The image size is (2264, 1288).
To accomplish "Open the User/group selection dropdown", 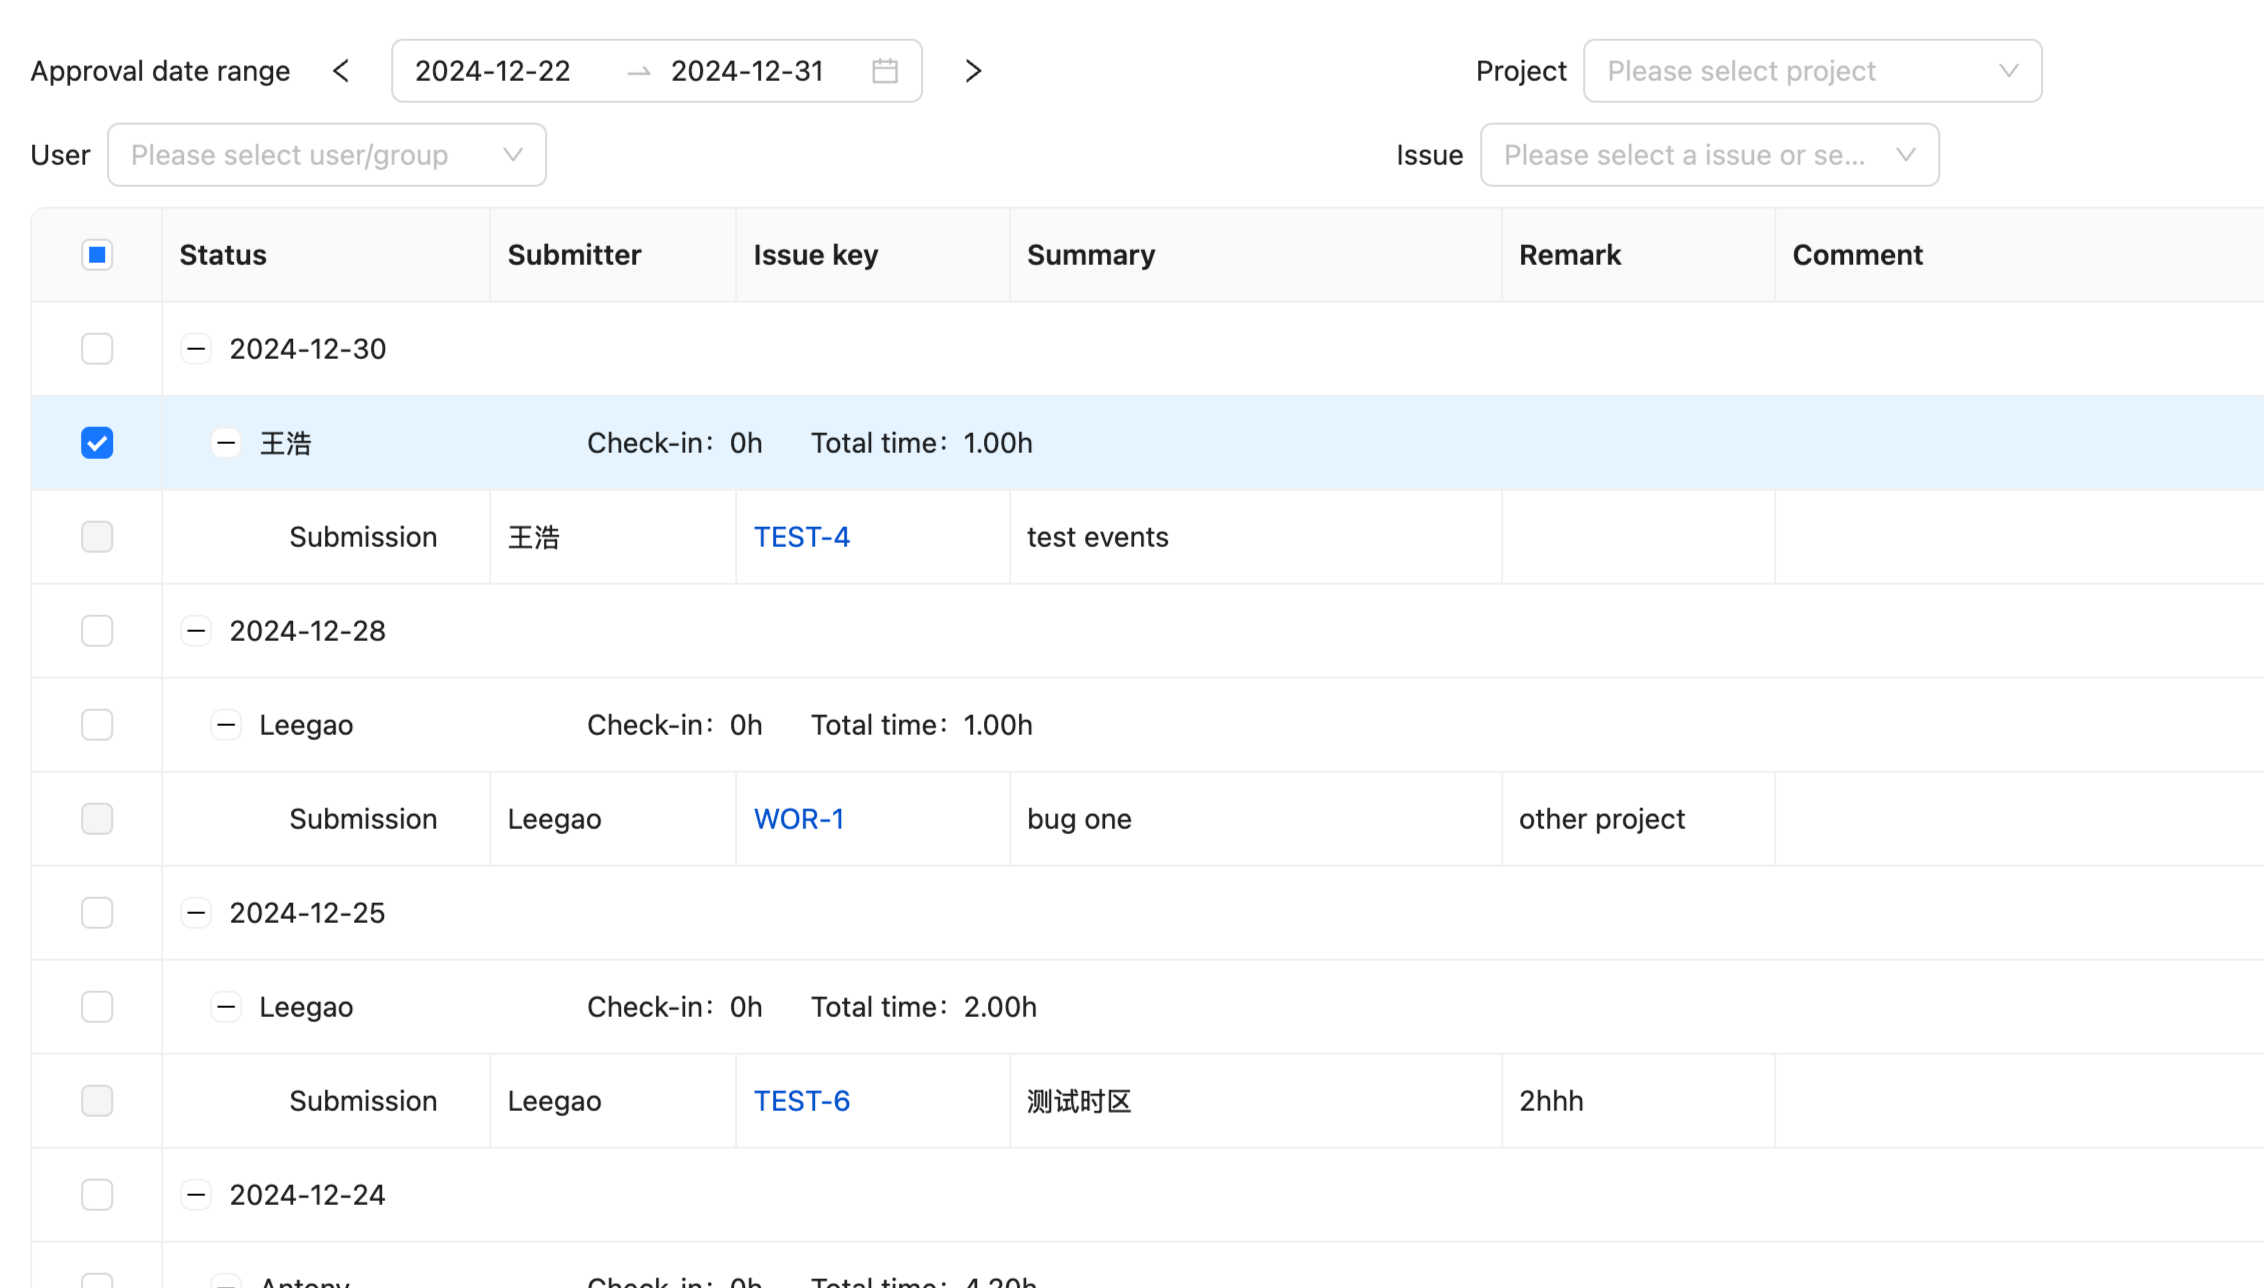I will pos(326,155).
